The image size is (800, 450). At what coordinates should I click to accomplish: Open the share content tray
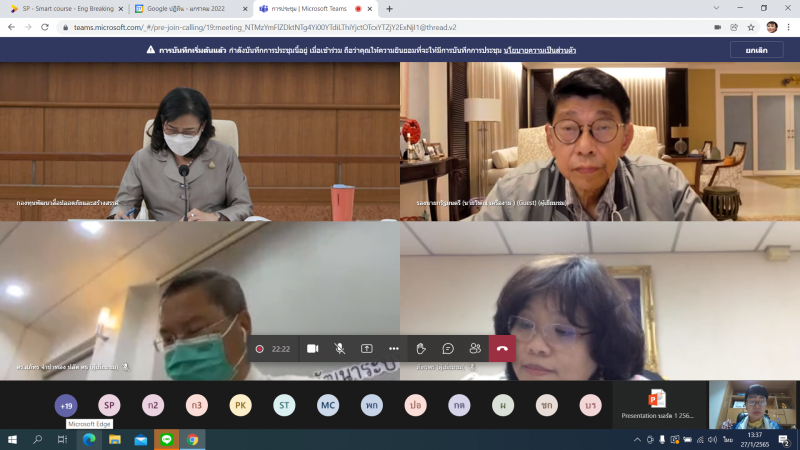click(x=366, y=348)
